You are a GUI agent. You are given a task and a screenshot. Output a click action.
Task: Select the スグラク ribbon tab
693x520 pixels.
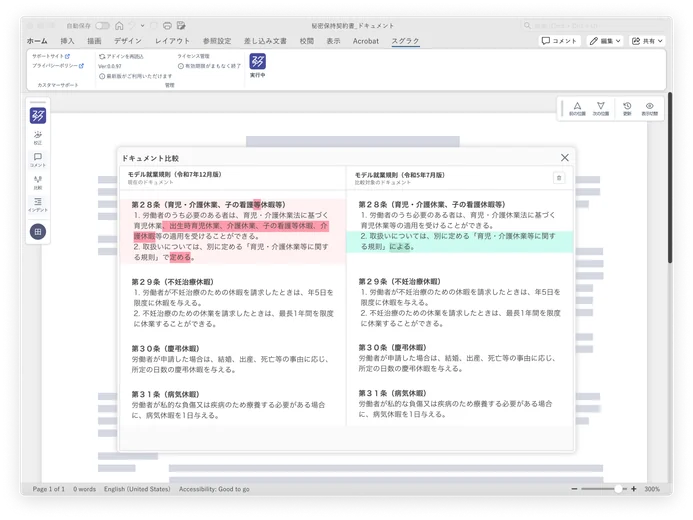pyautogui.click(x=405, y=41)
